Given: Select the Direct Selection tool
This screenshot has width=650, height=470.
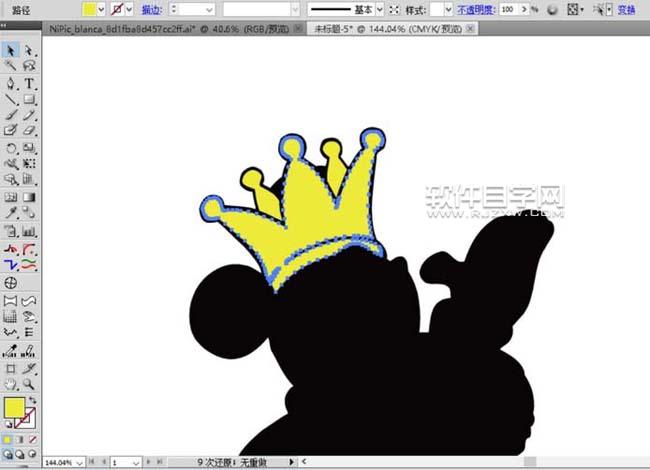Looking at the screenshot, I should (x=29, y=51).
